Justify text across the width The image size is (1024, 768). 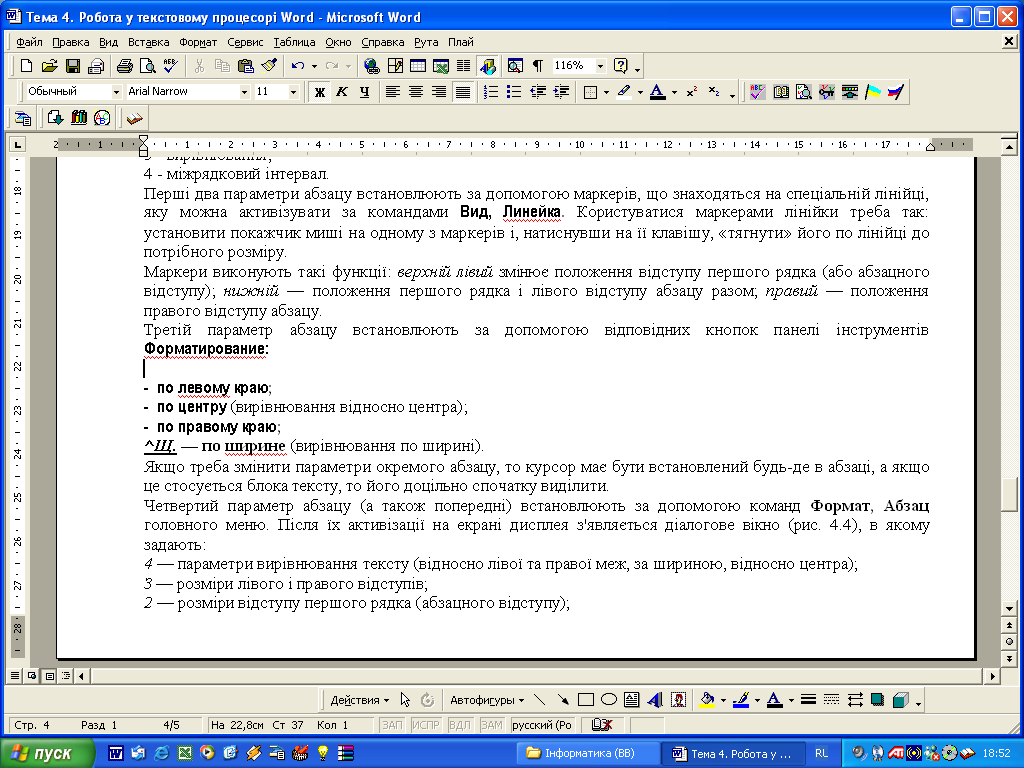click(462, 92)
